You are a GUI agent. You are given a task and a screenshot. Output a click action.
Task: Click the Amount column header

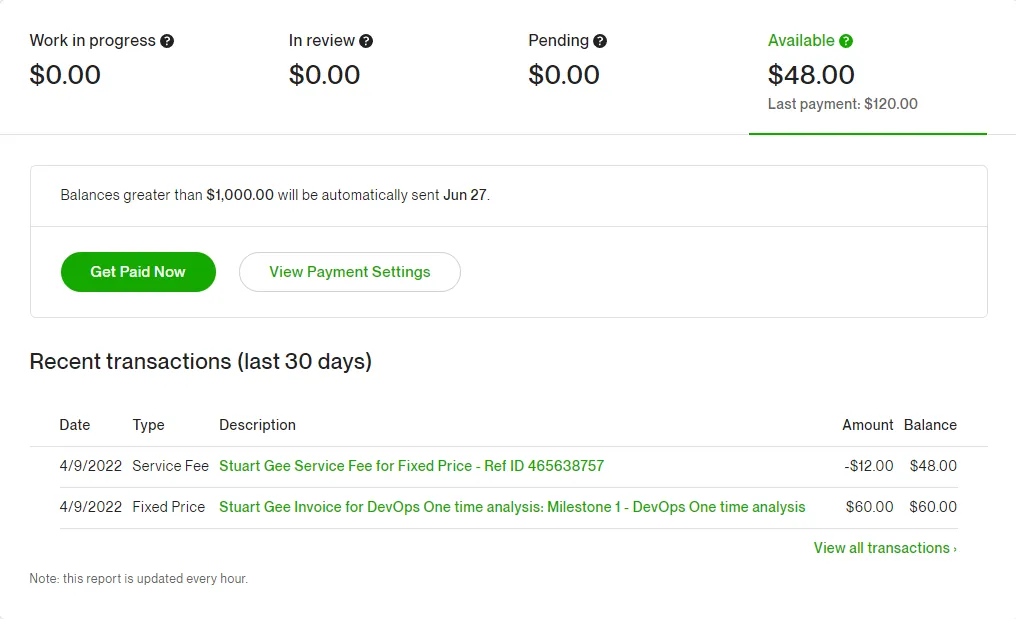867,425
